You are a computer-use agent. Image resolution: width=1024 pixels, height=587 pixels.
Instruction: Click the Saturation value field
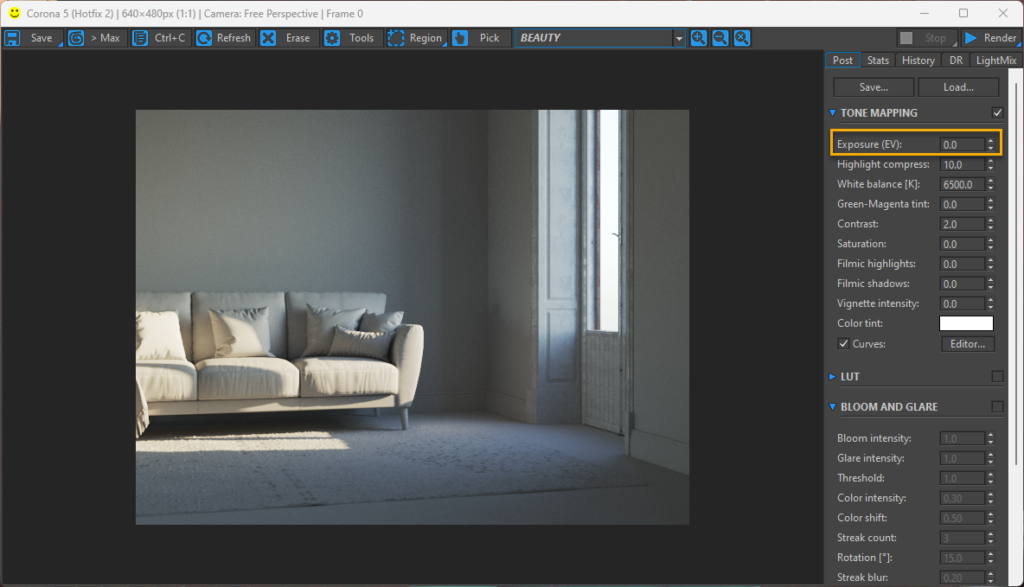pyautogui.click(x=962, y=244)
